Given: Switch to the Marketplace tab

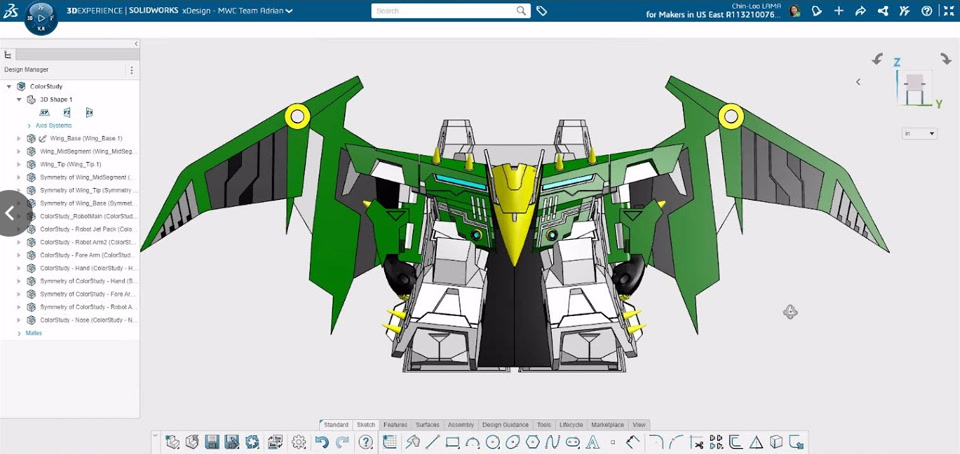Looking at the screenshot, I should [x=608, y=425].
